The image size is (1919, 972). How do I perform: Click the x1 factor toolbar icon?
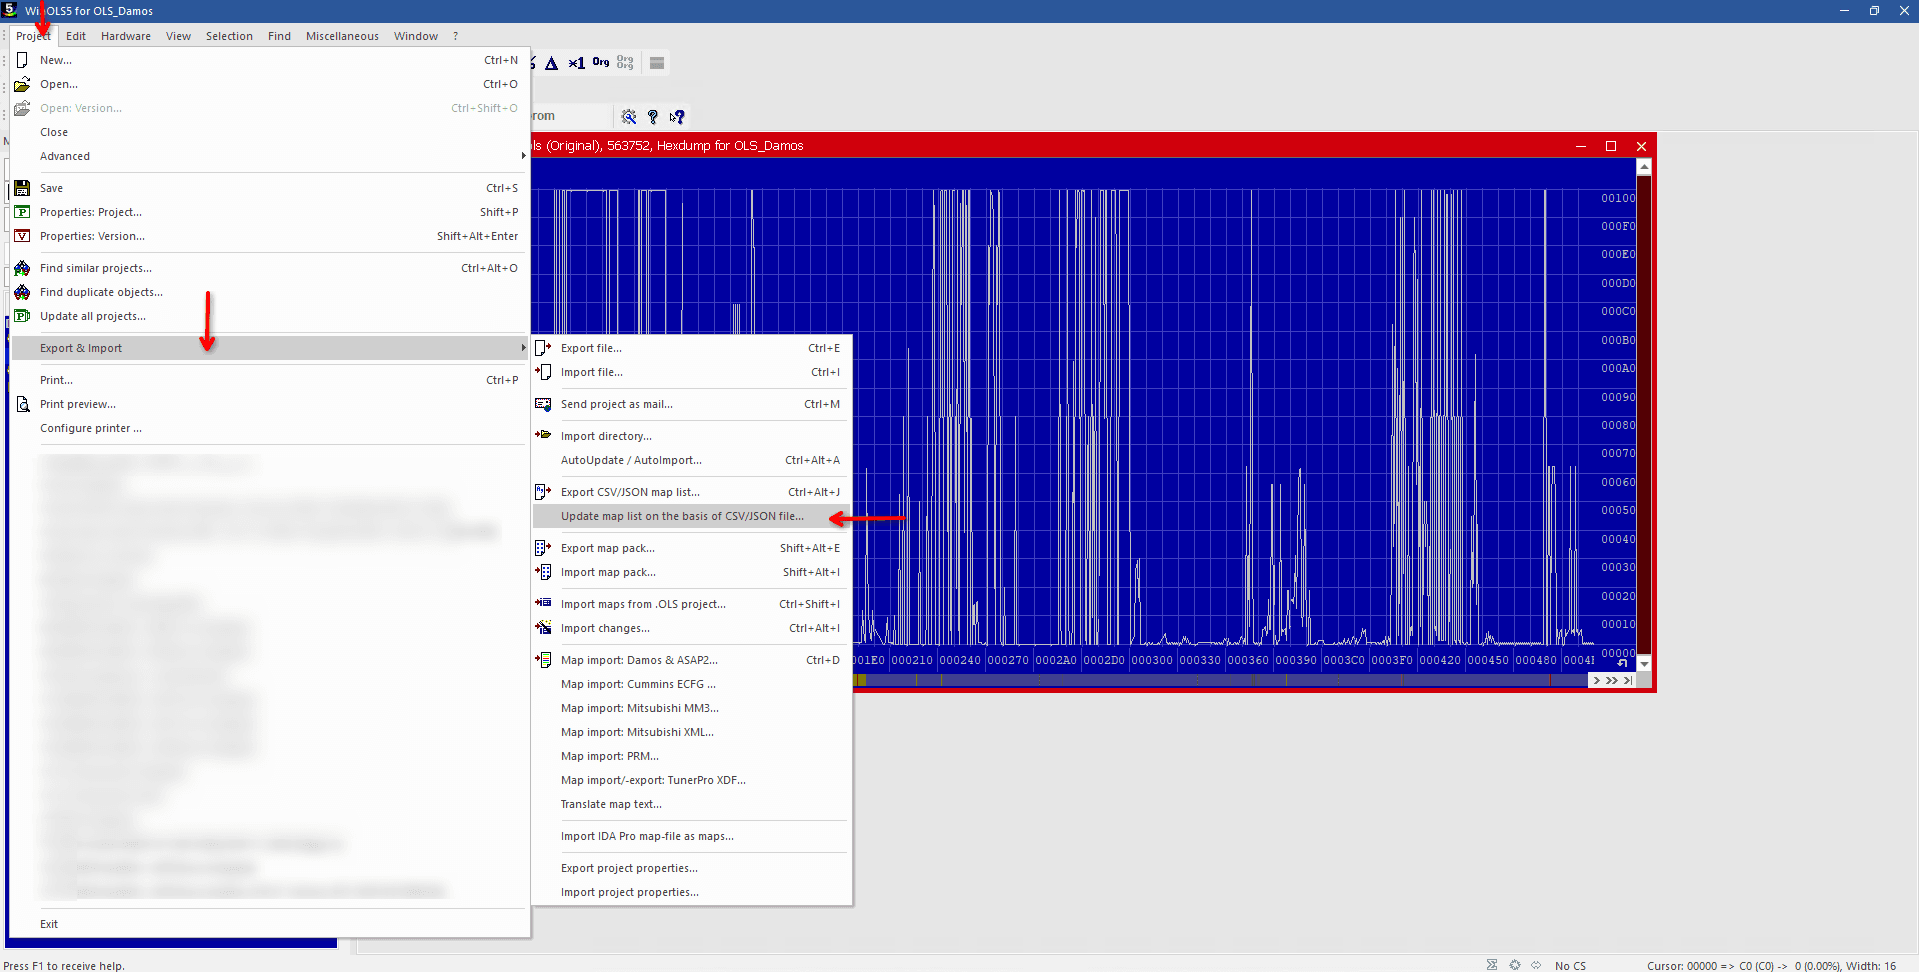pyautogui.click(x=577, y=63)
